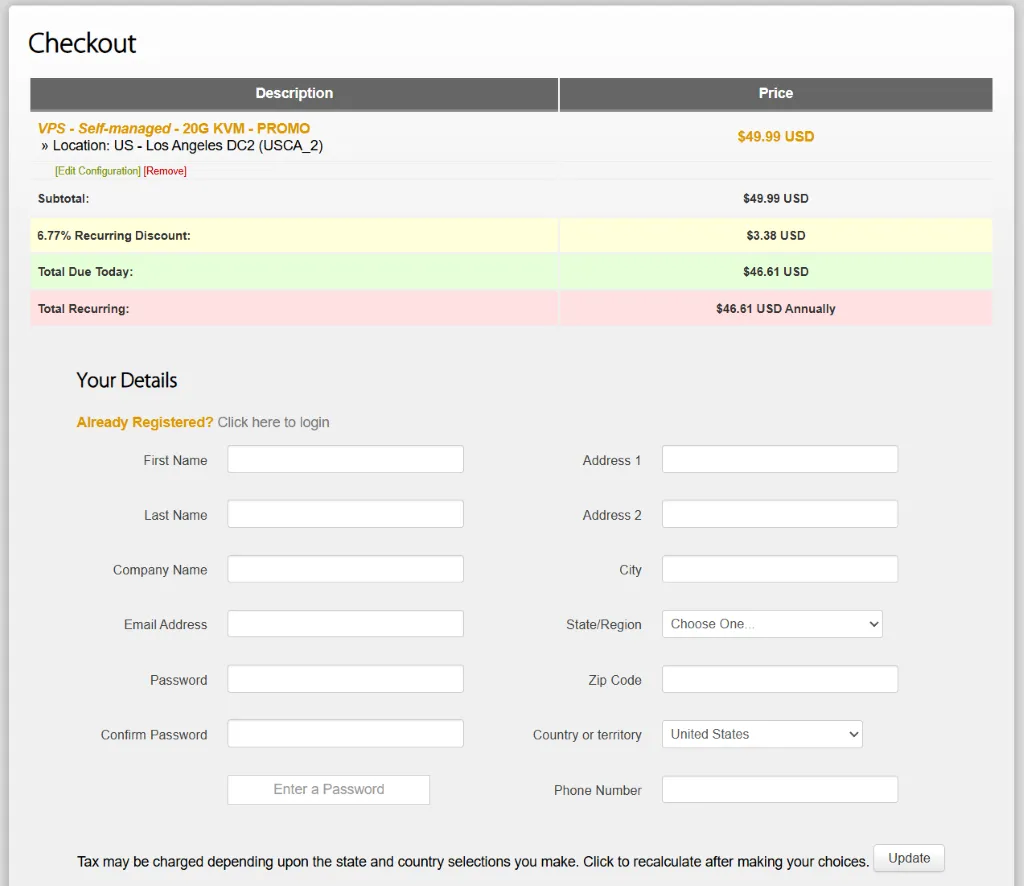The image size is (1024, 886).
Task: Click the Edit Configuration link
Action: 98,171
